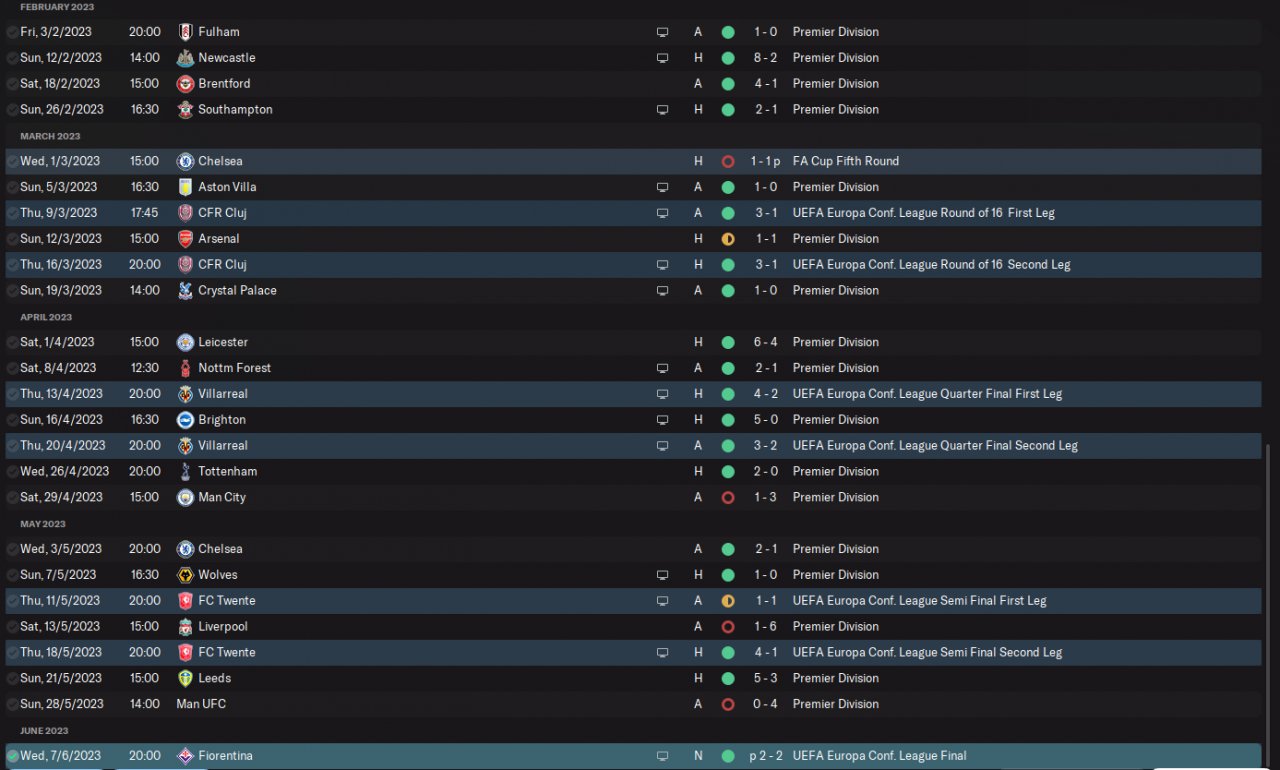Click the Wolves club badge
This screenshot has height=770, width=1280.
(185, 575)
